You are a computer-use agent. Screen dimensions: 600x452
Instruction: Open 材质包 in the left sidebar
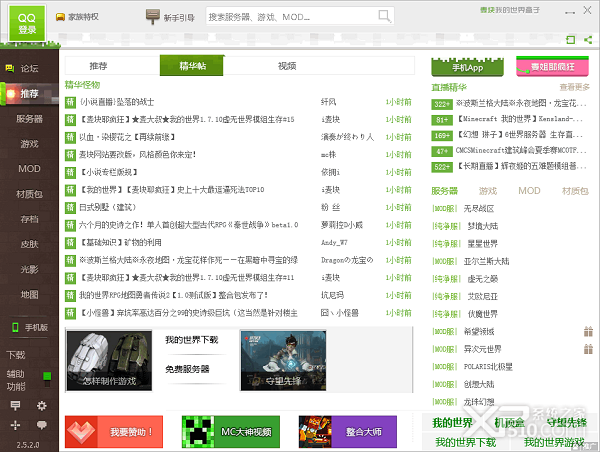[x=29, y=194]
